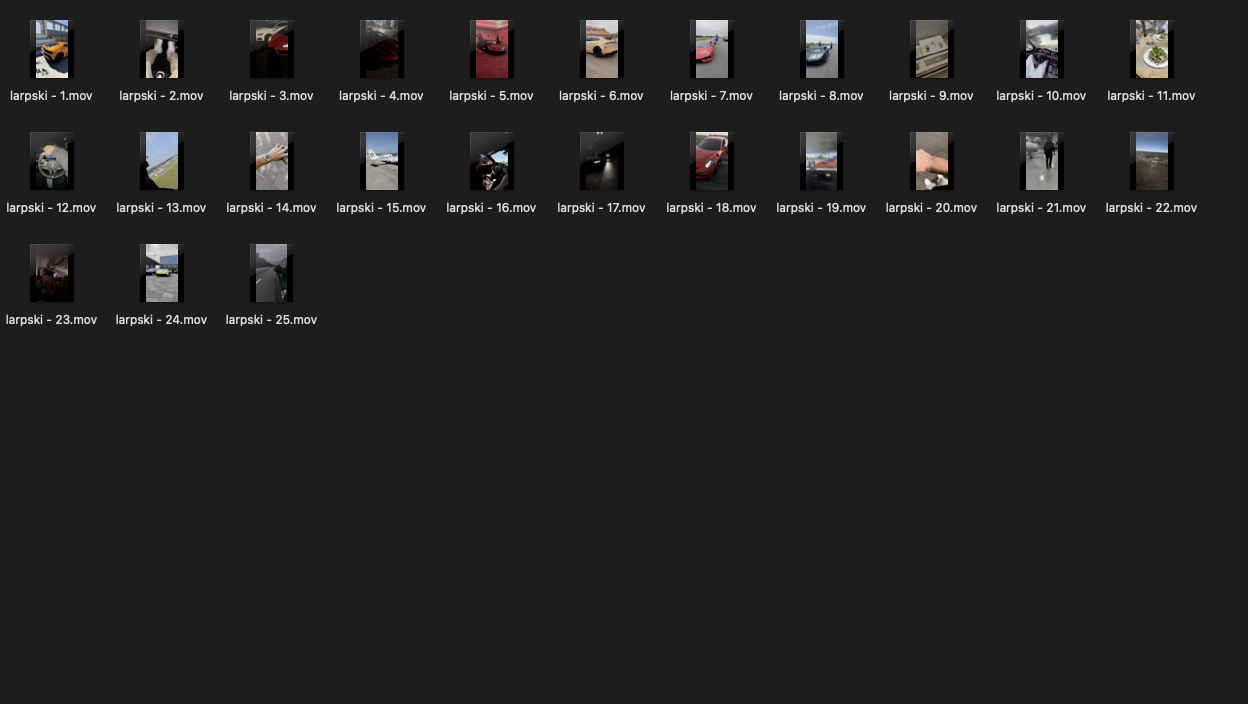Select the larpski - 14.mov video thumbnail
1248x704 pixels.
pos(271,161)
